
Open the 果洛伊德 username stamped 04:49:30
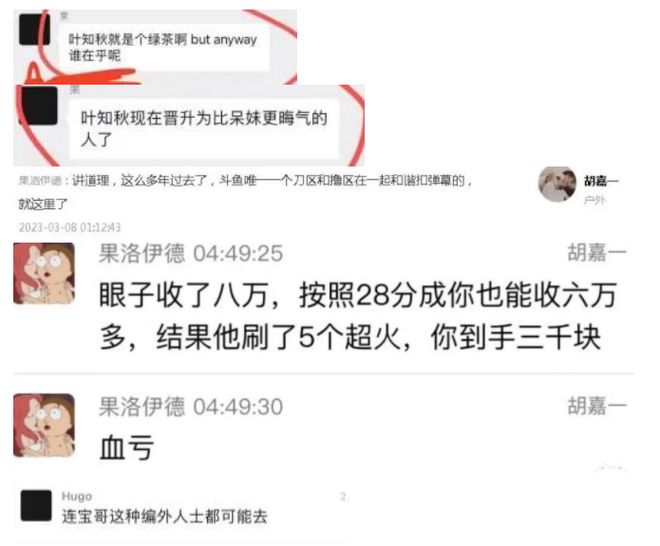coord(142,406)
